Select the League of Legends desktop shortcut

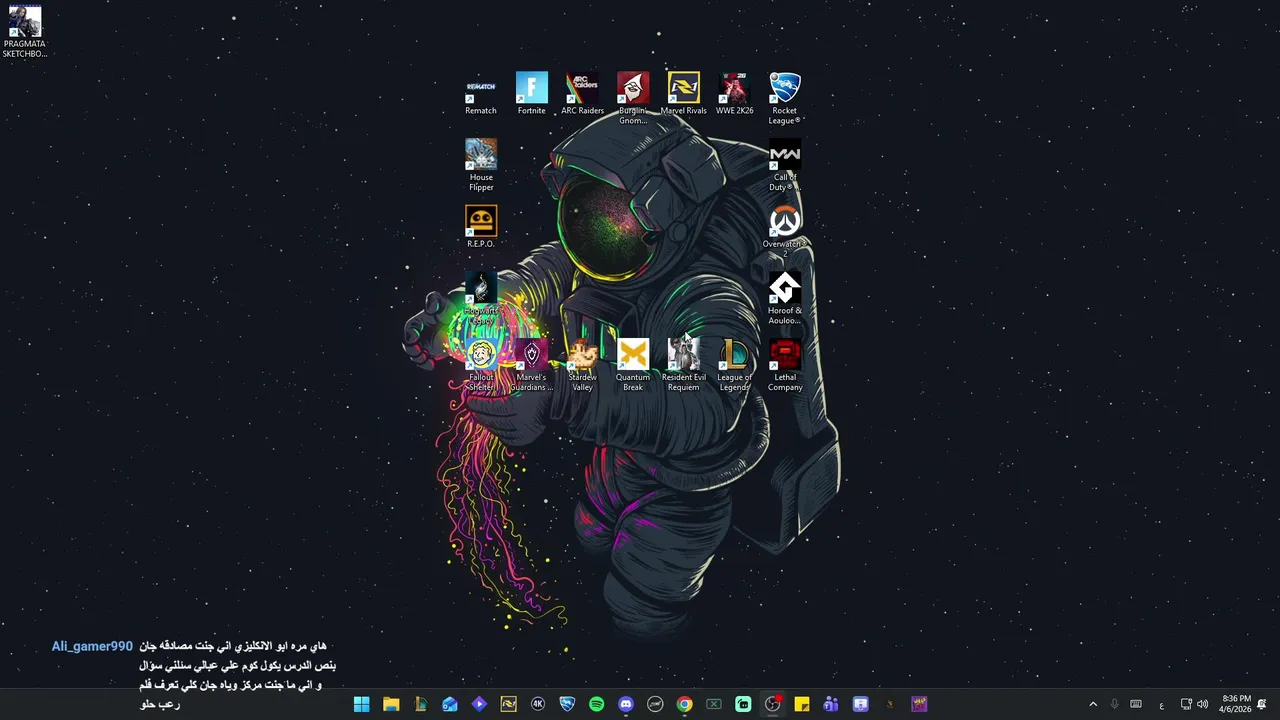(x=735, y=365)
